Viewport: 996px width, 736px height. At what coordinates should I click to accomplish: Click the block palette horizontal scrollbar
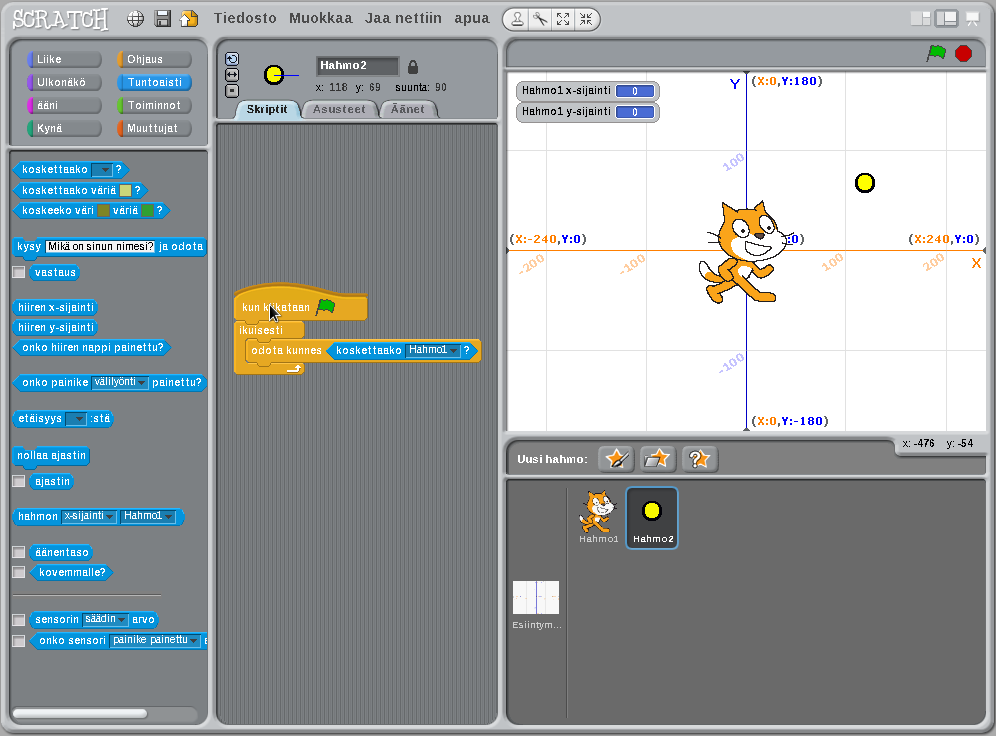click(80, 713)
